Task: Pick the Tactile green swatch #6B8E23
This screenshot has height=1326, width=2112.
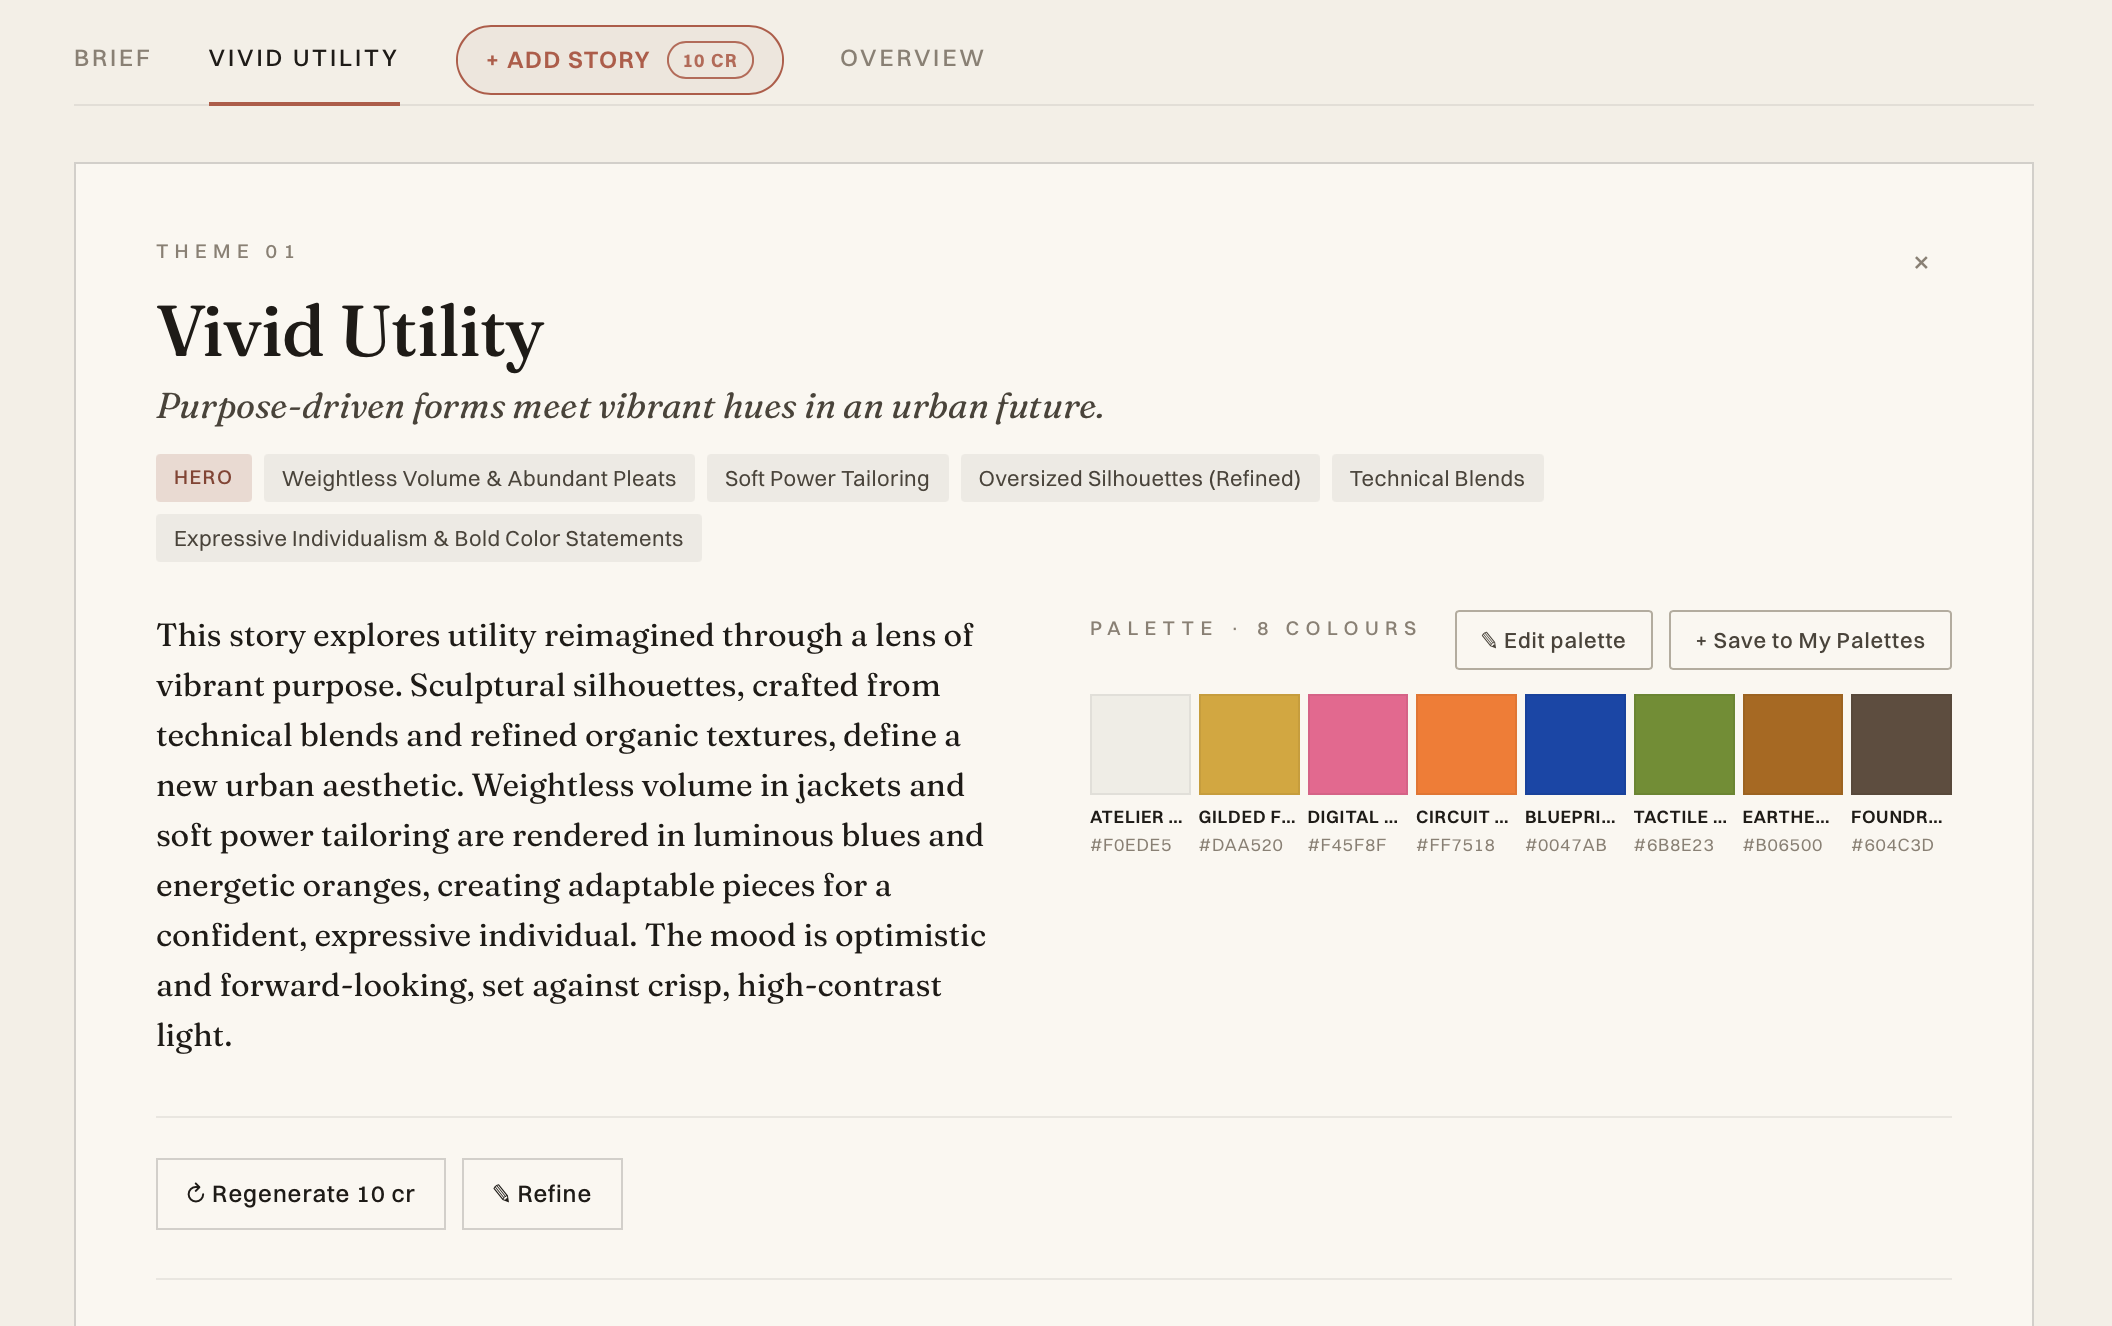Action: tap(1684, 744)
